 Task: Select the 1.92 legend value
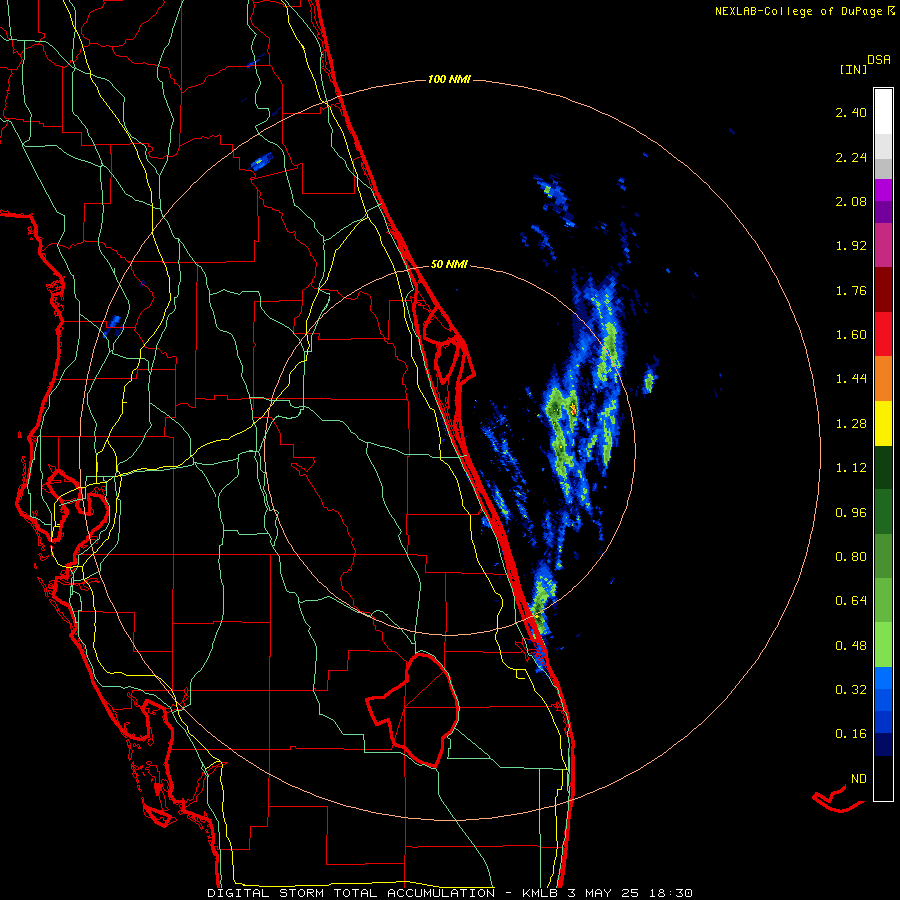coord(851,246)
